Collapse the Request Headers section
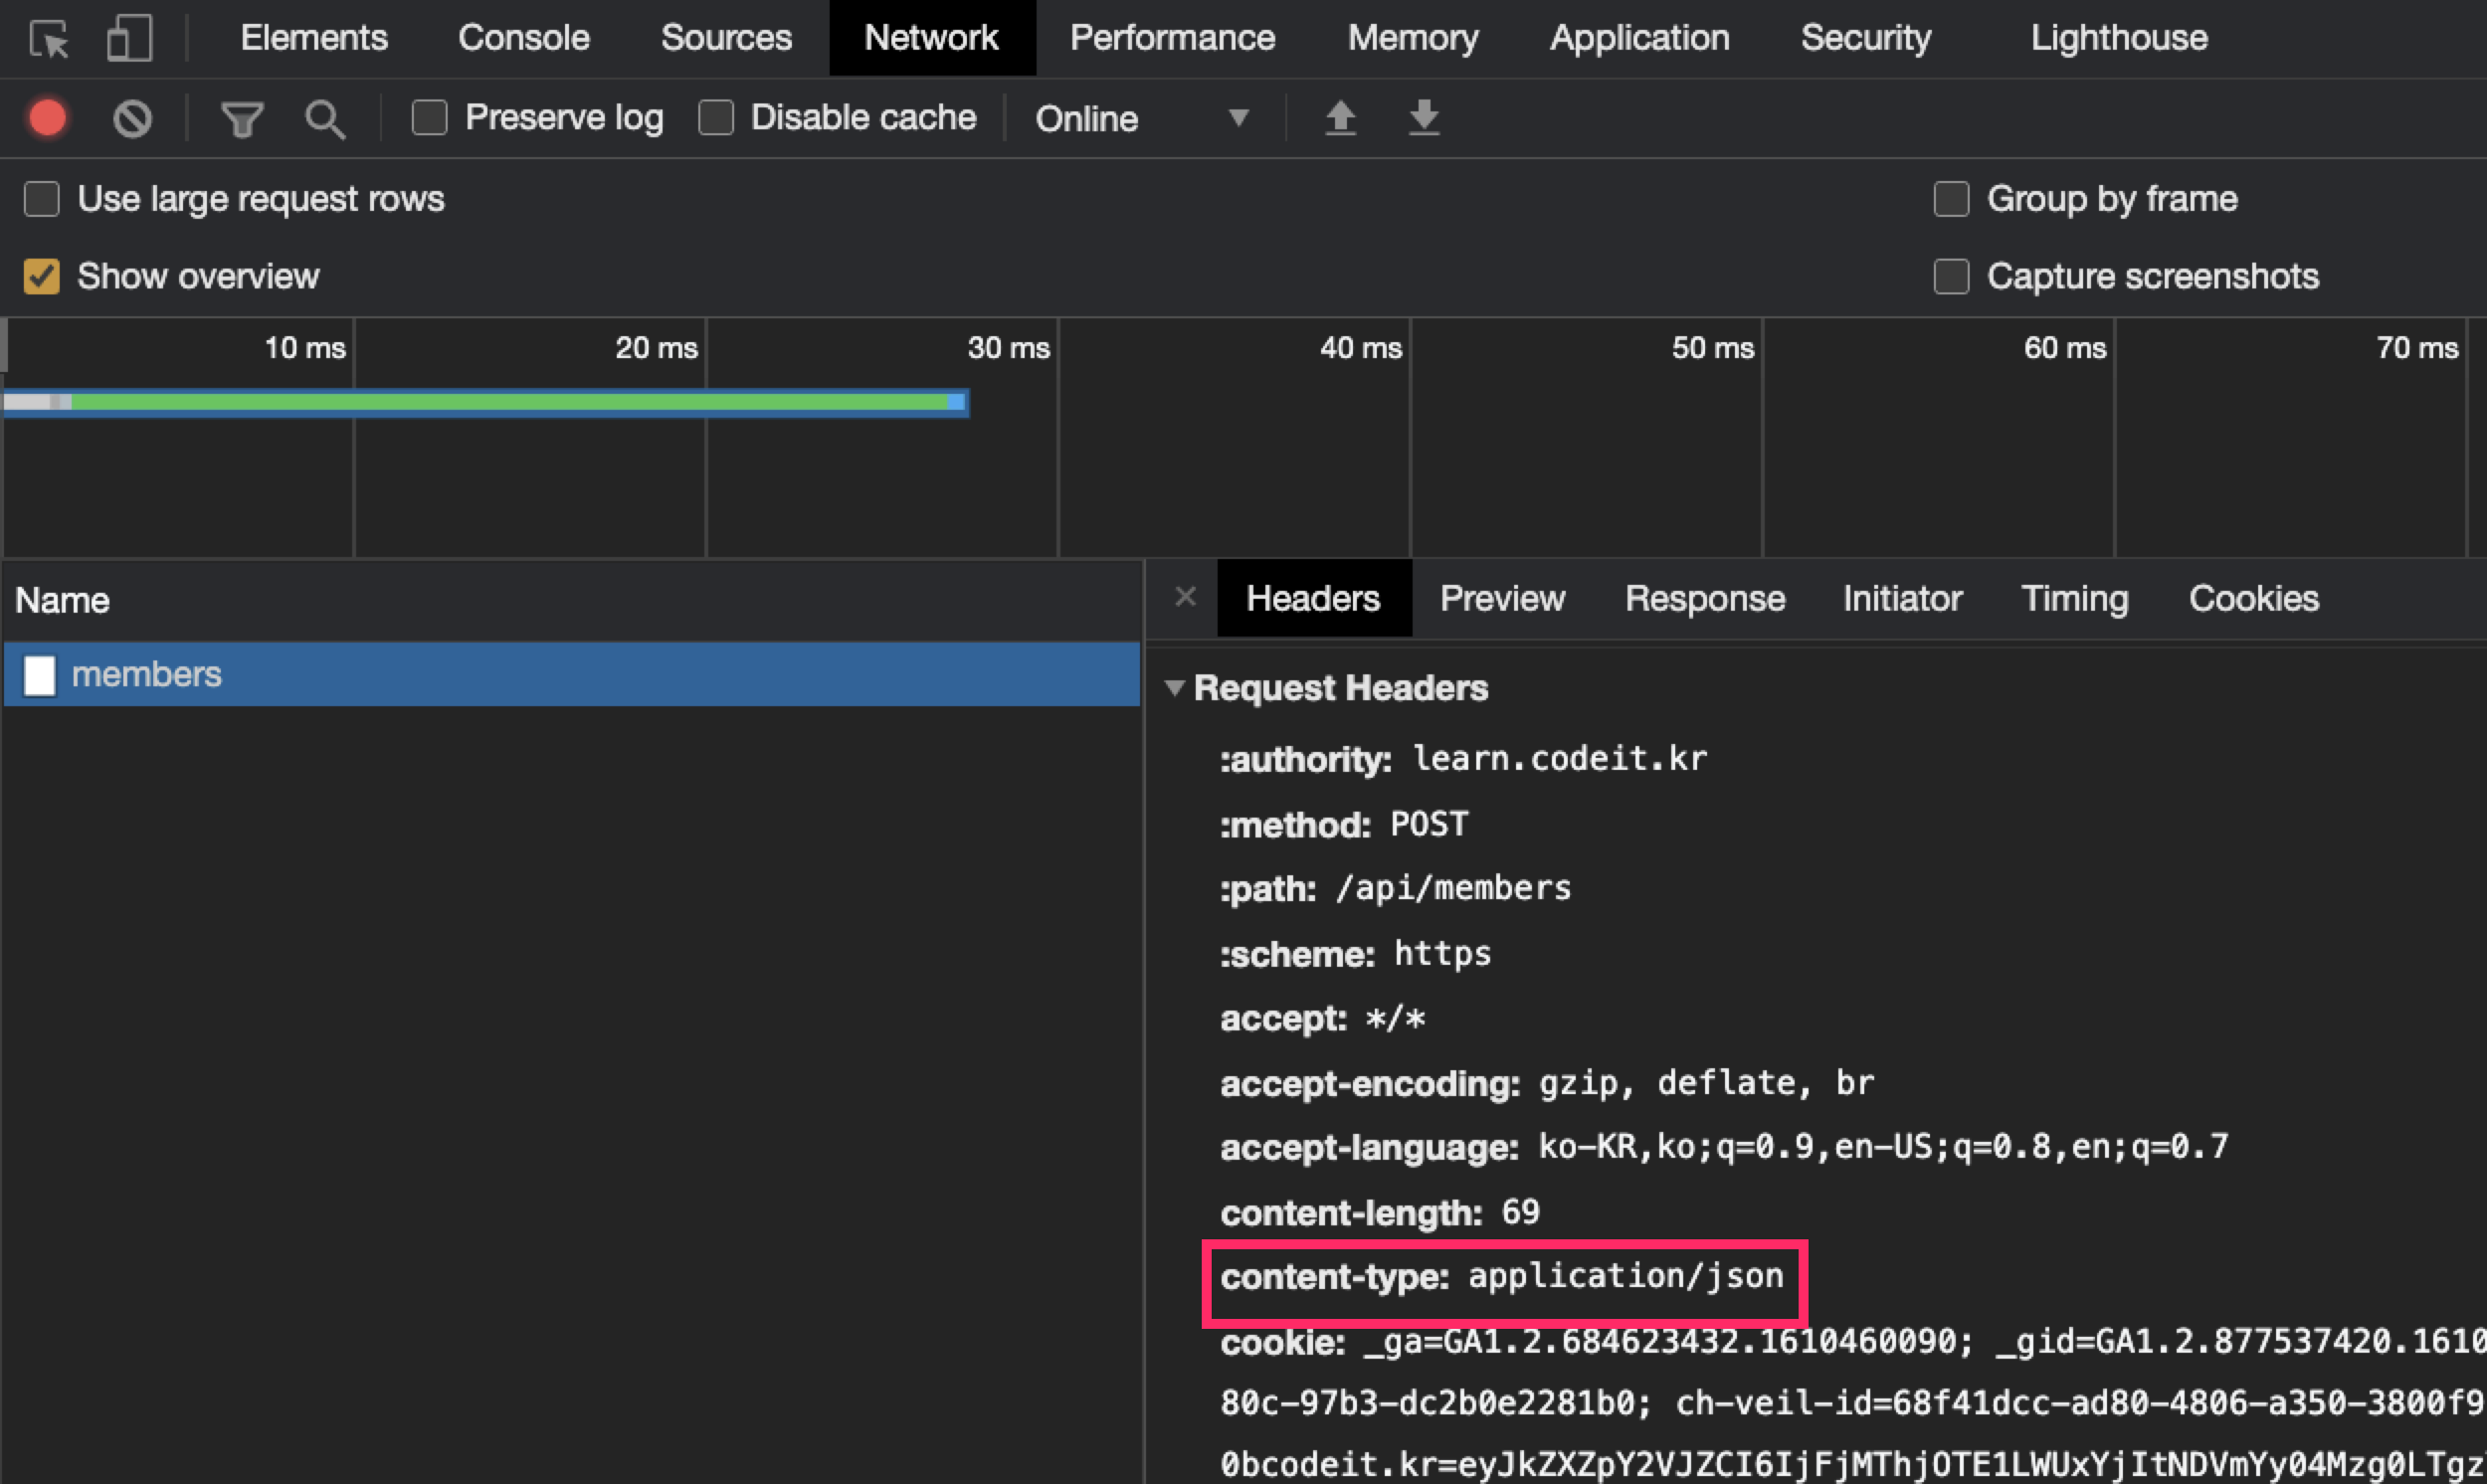Image resolution: width=2487 pixels, height=1484 pixels. [1175, 688]
